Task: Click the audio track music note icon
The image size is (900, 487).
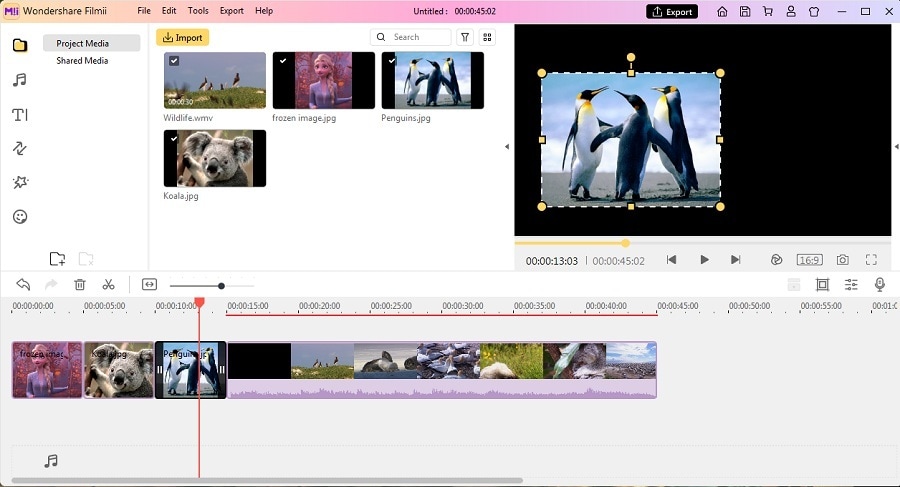Action: point(51,461)
